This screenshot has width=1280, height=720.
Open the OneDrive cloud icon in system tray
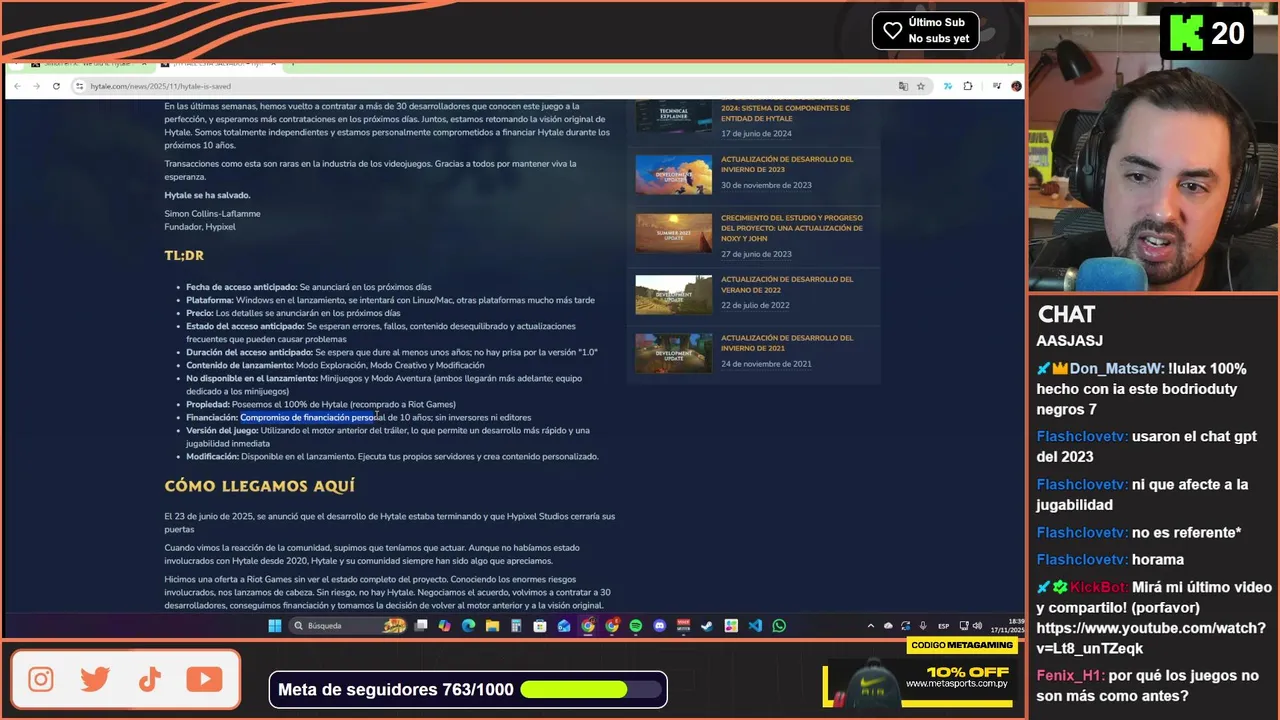point(888,626)
